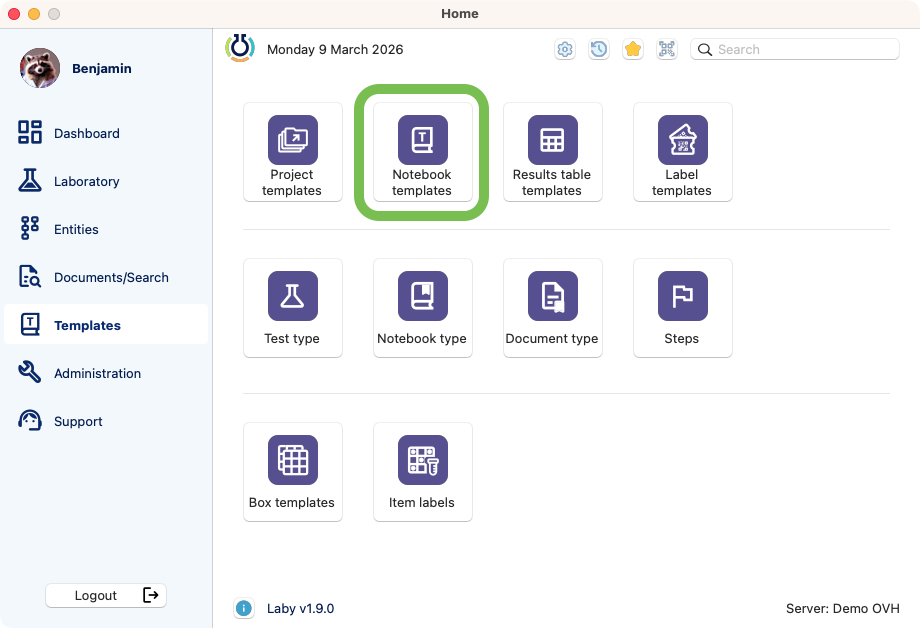Open Notebook templates tile
This screenshot has height=628, width=920.
coord(422,152)
